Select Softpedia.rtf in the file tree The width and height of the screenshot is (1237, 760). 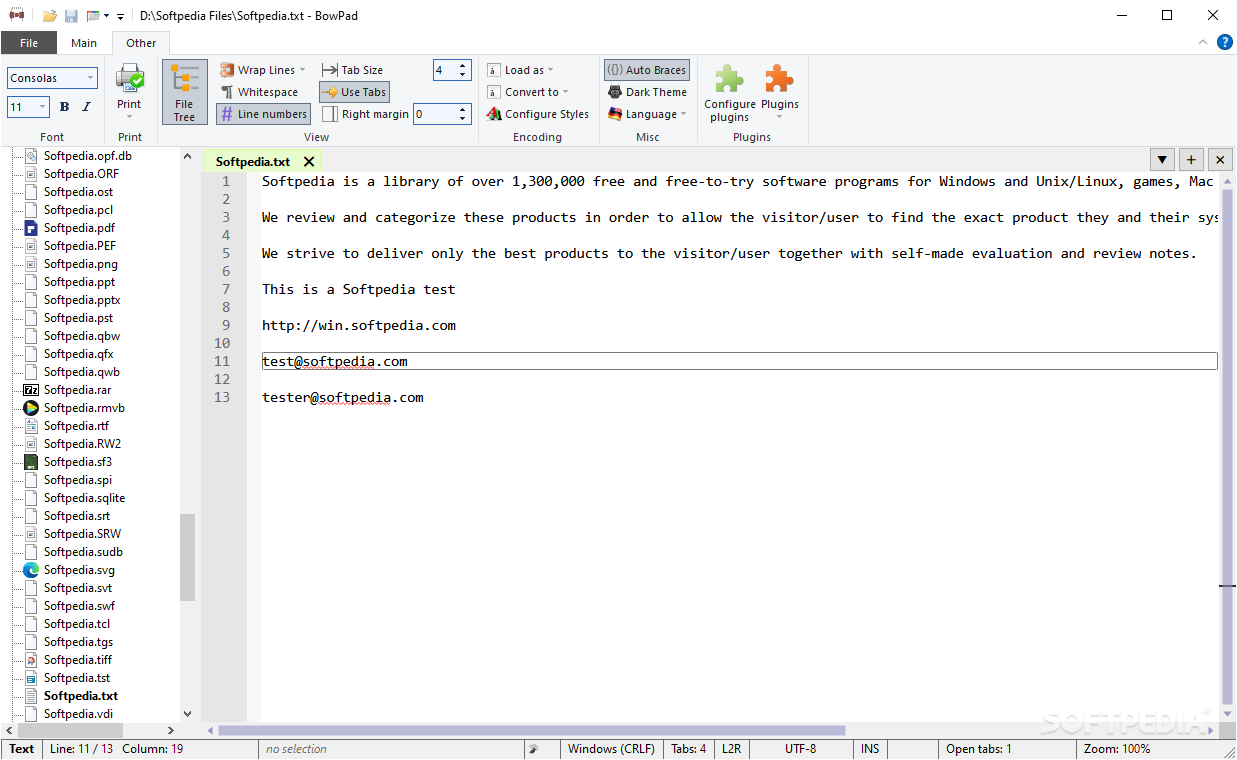coord(76,426)
